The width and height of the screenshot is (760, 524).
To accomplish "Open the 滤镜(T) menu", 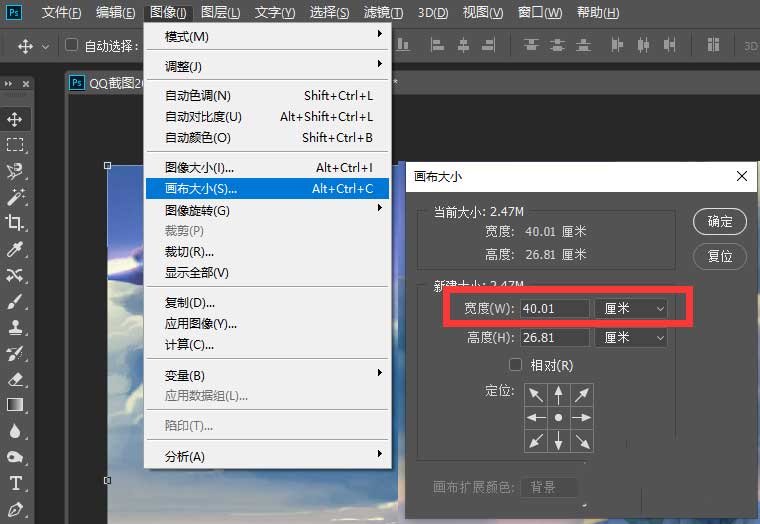I will 383,12.
